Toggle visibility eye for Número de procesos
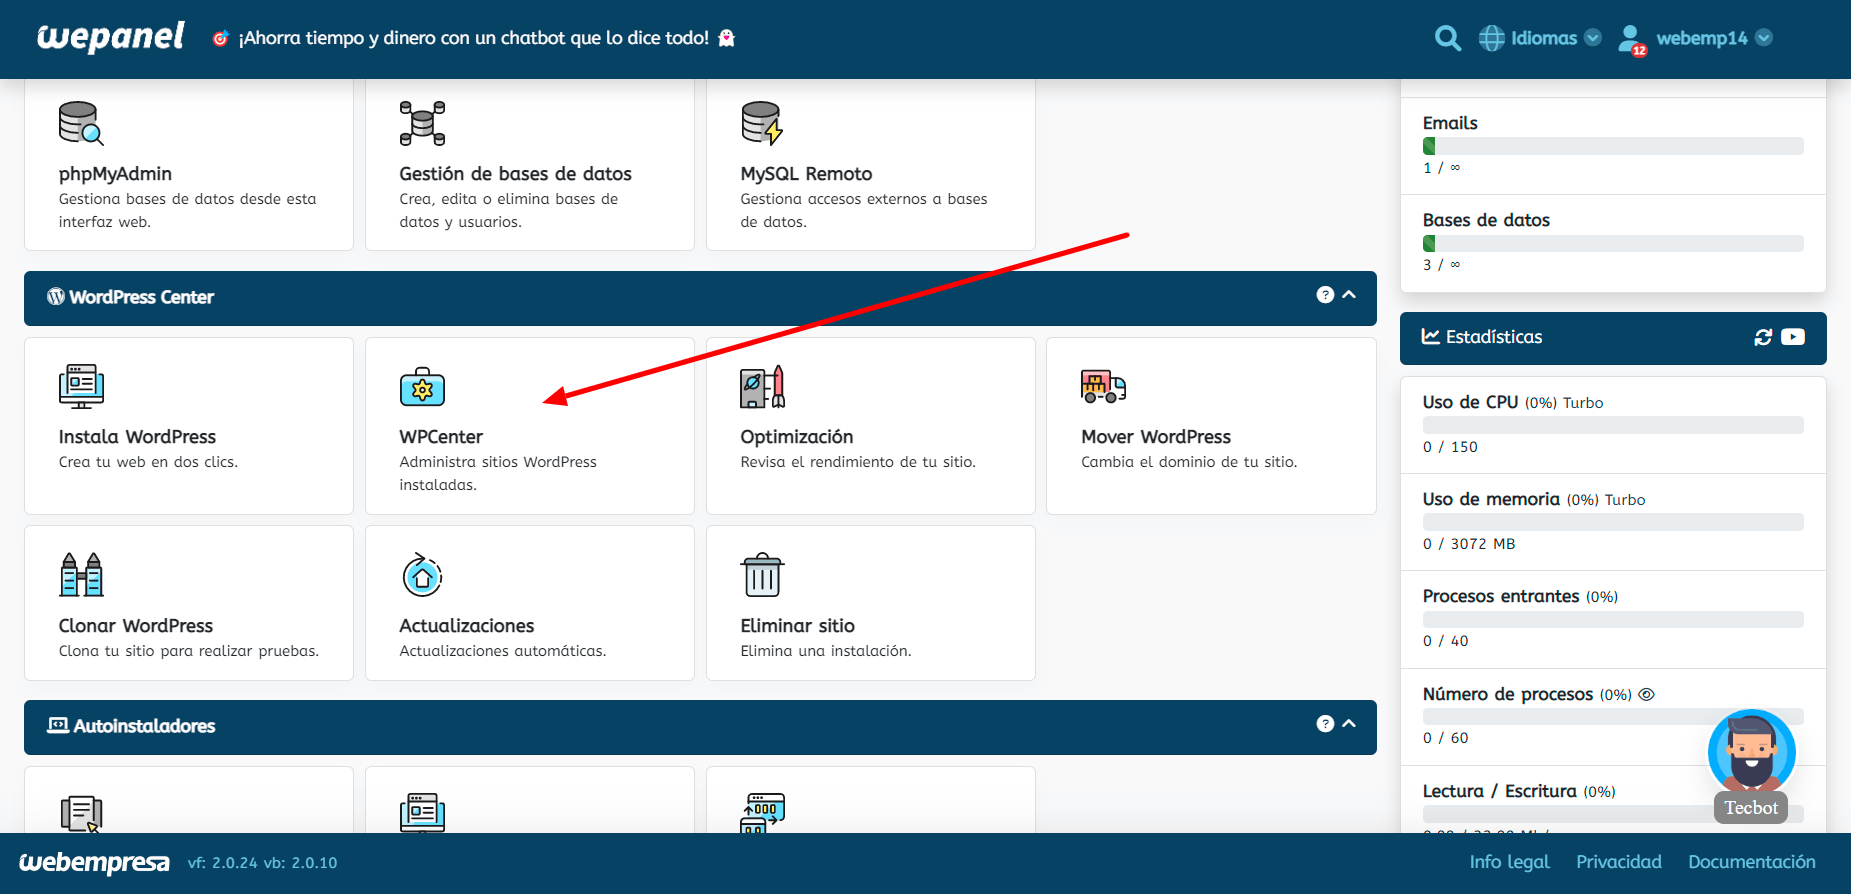 1646,694
